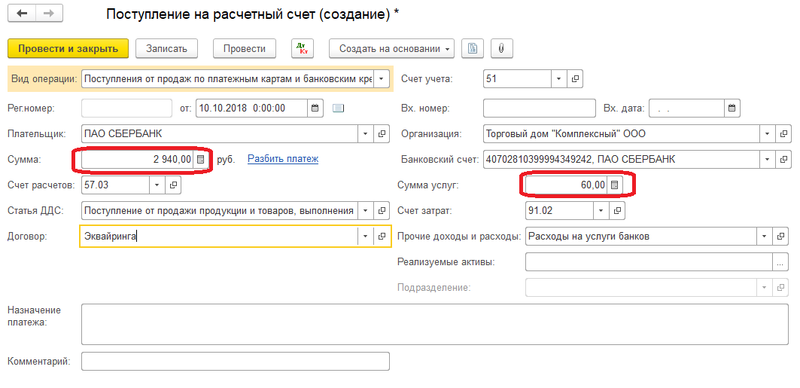Expand the Статья ДДС dropdown

tap(365, 210)
